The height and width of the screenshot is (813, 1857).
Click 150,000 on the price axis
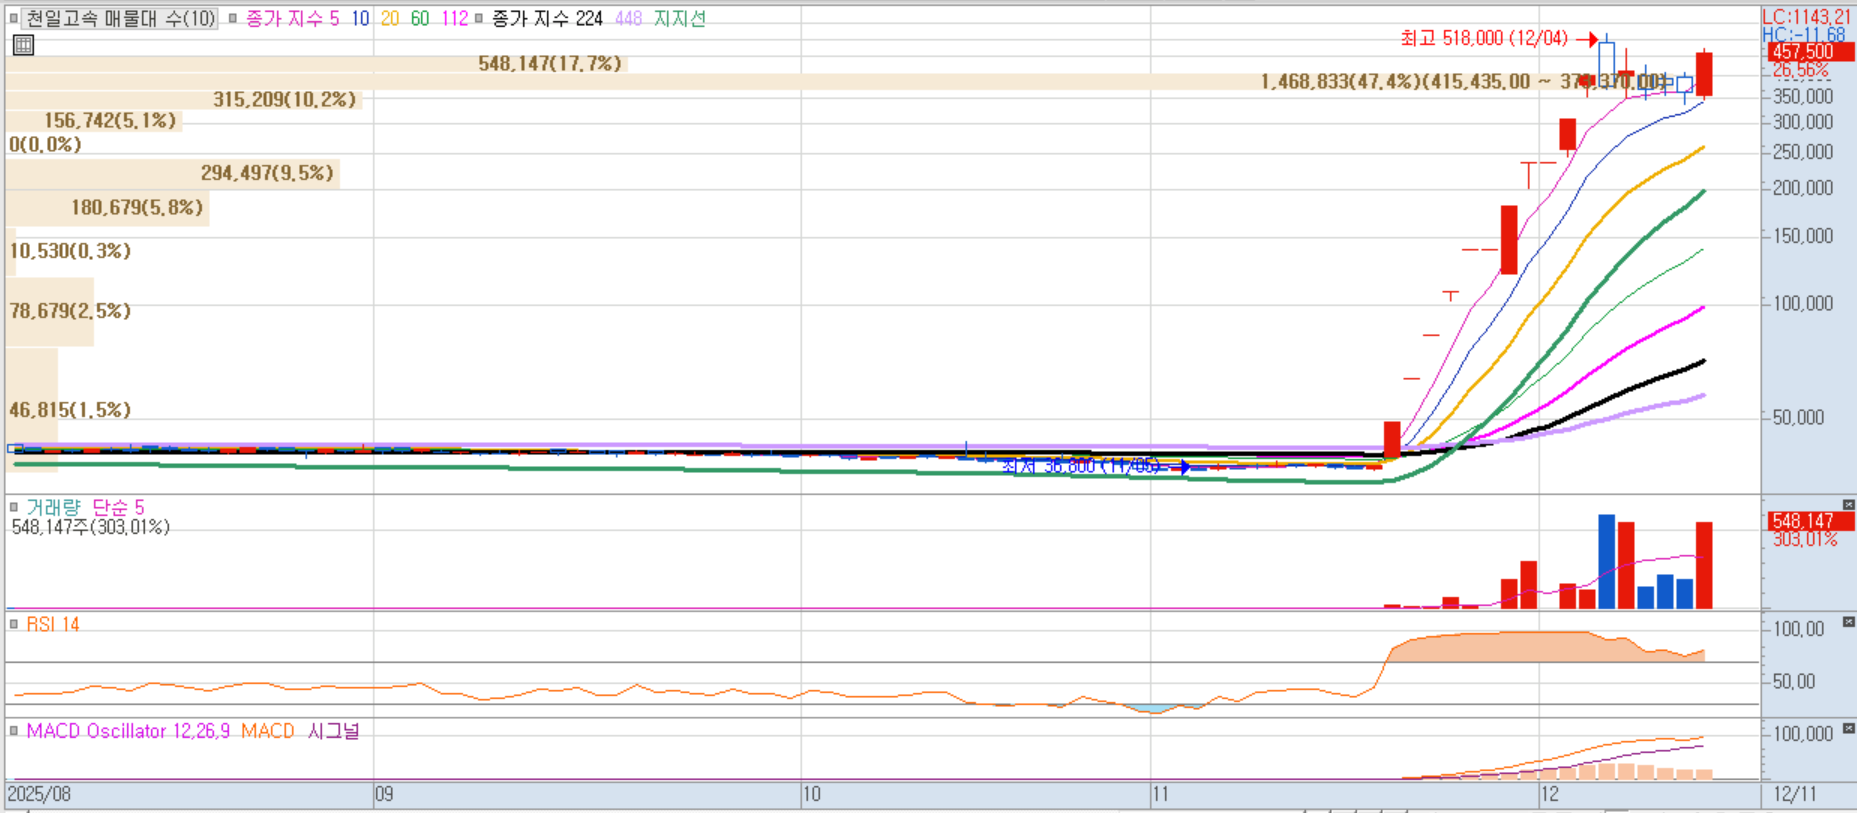pos(1803,236)
